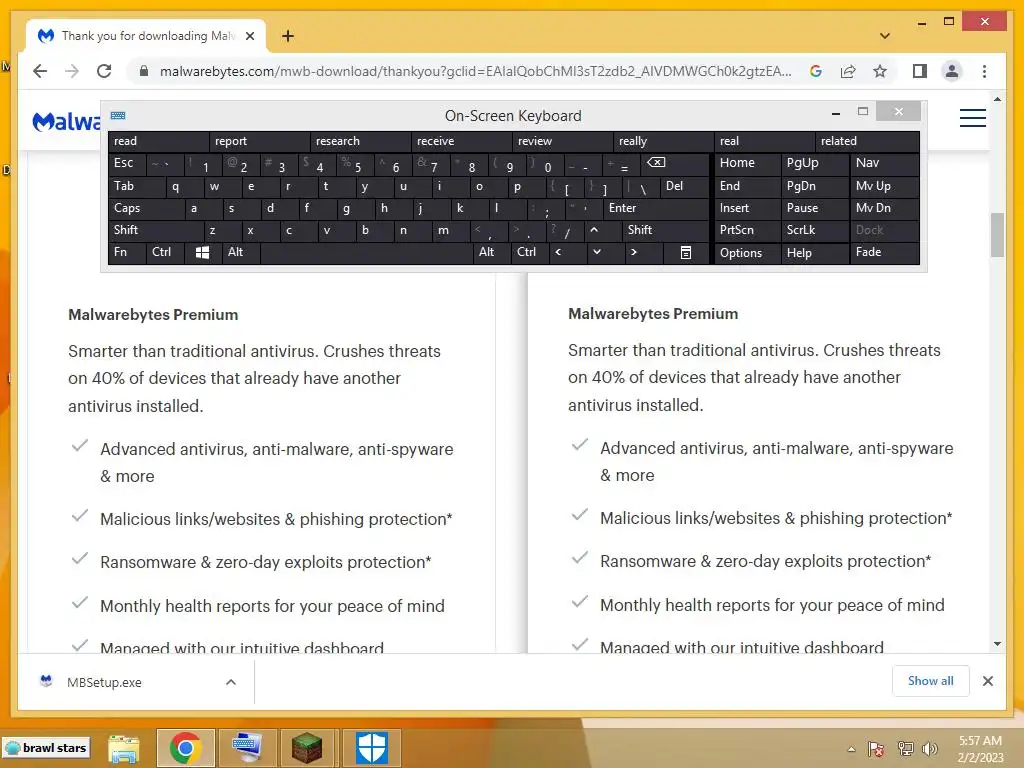1024x768 pixels.
Task: Click the volume speaker tray icon
Action: tap(929, 749)
